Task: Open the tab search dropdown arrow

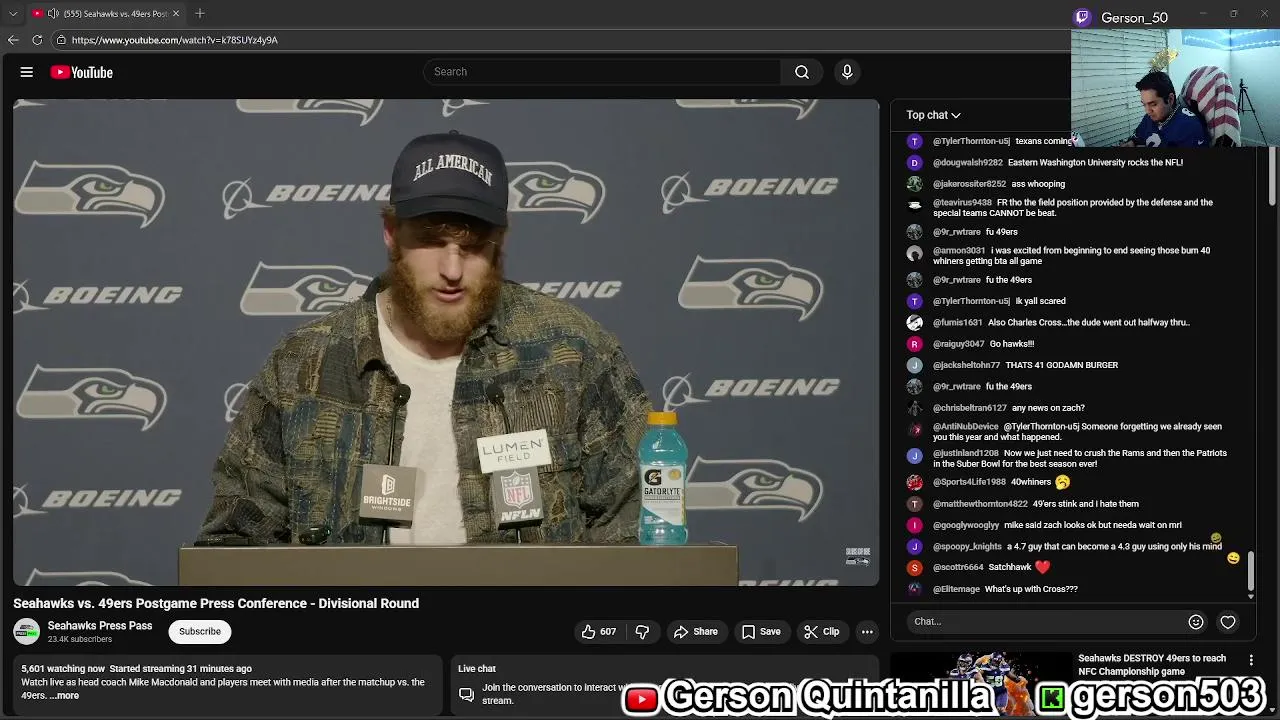Action: [13, 14]
